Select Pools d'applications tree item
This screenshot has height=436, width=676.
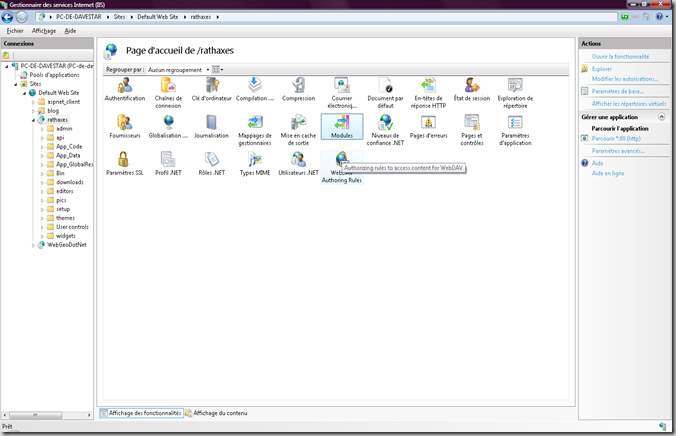[54, 75]
